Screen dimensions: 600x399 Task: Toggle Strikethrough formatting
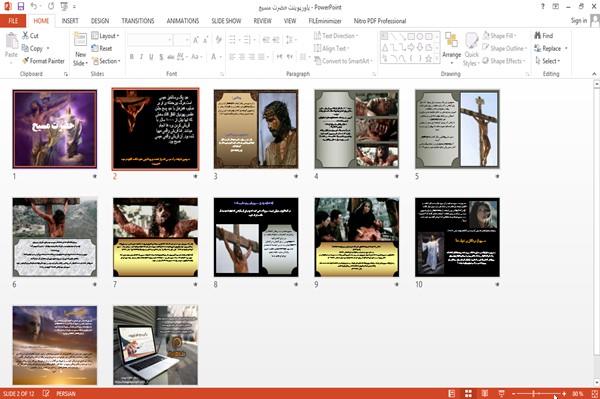[x=171, y=57]
